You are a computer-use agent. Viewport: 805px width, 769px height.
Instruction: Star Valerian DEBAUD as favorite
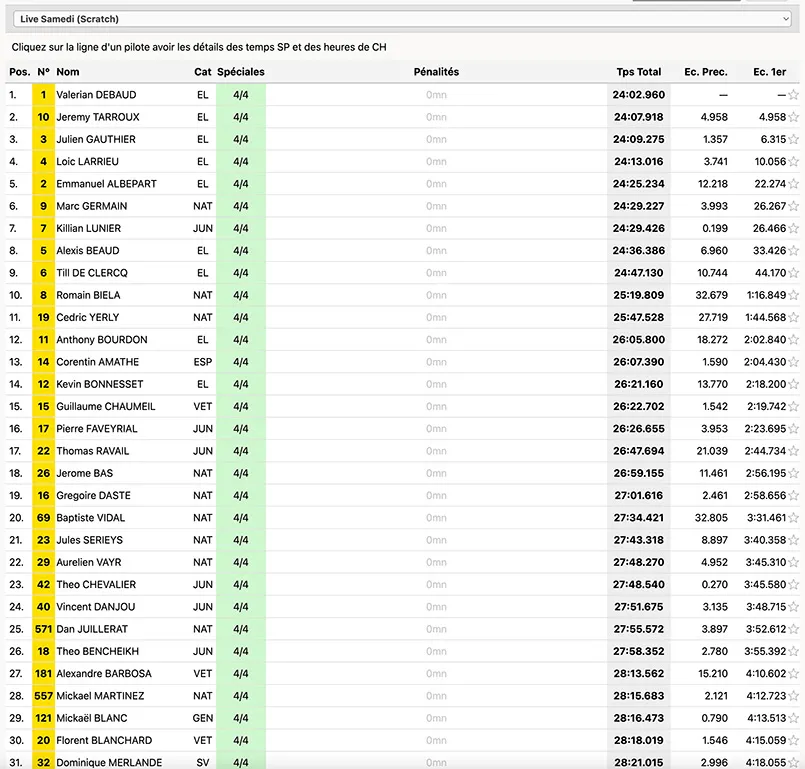[x=793, y=94]
